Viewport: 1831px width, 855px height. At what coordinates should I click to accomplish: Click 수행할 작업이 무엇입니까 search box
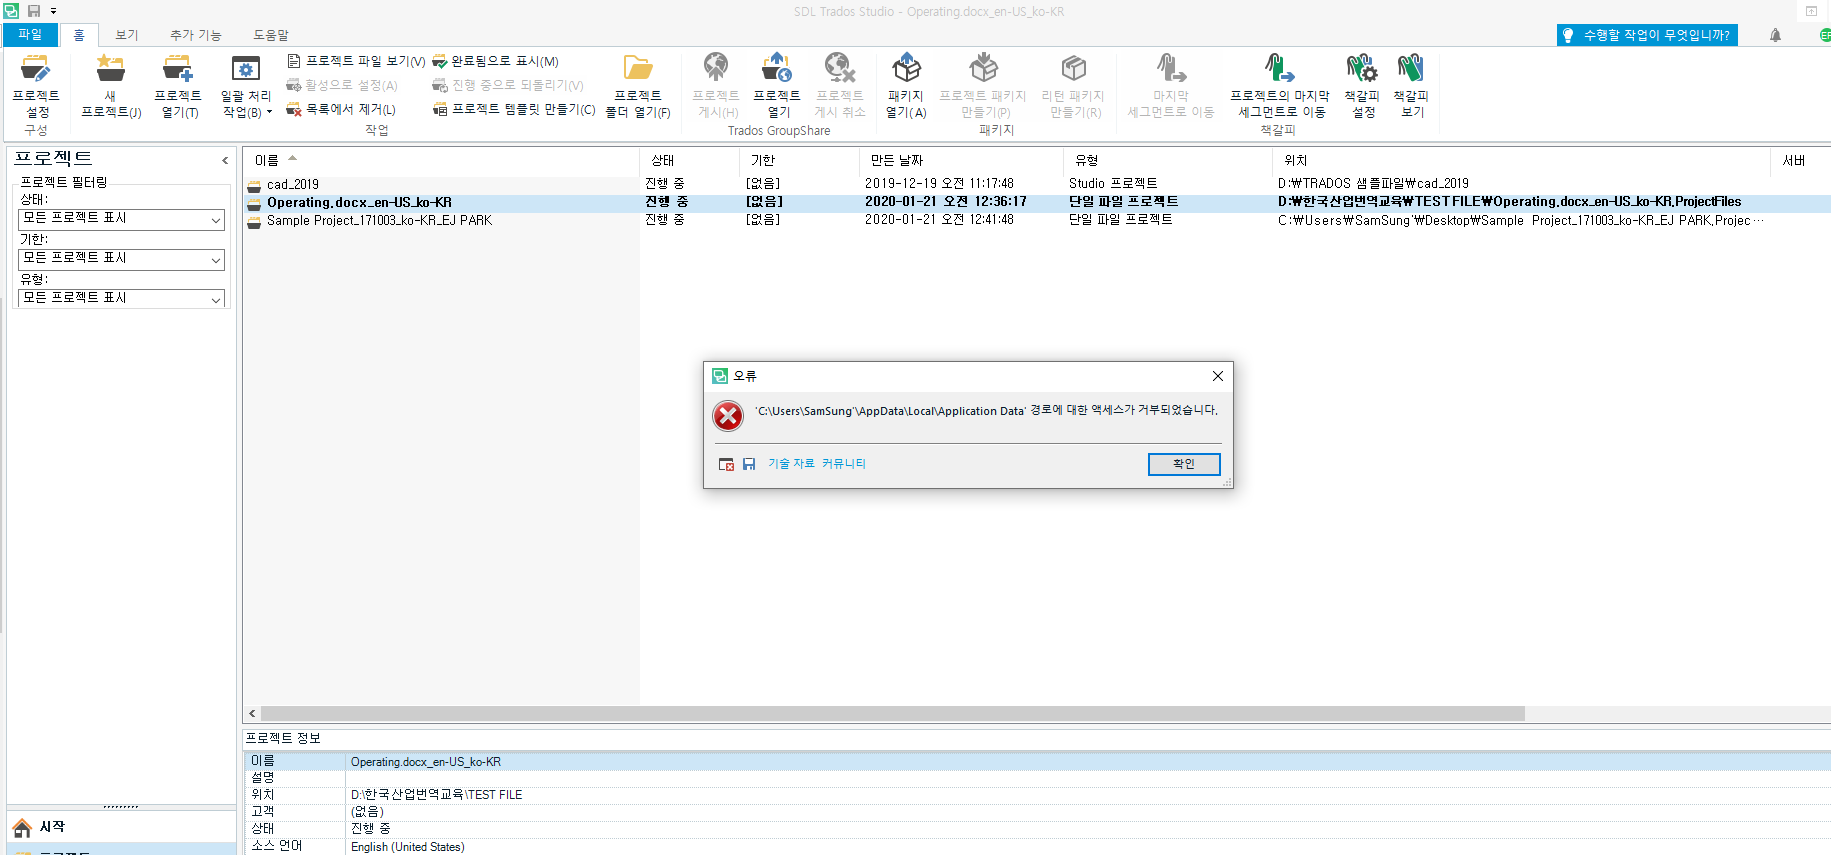[x=1647, y=35]
